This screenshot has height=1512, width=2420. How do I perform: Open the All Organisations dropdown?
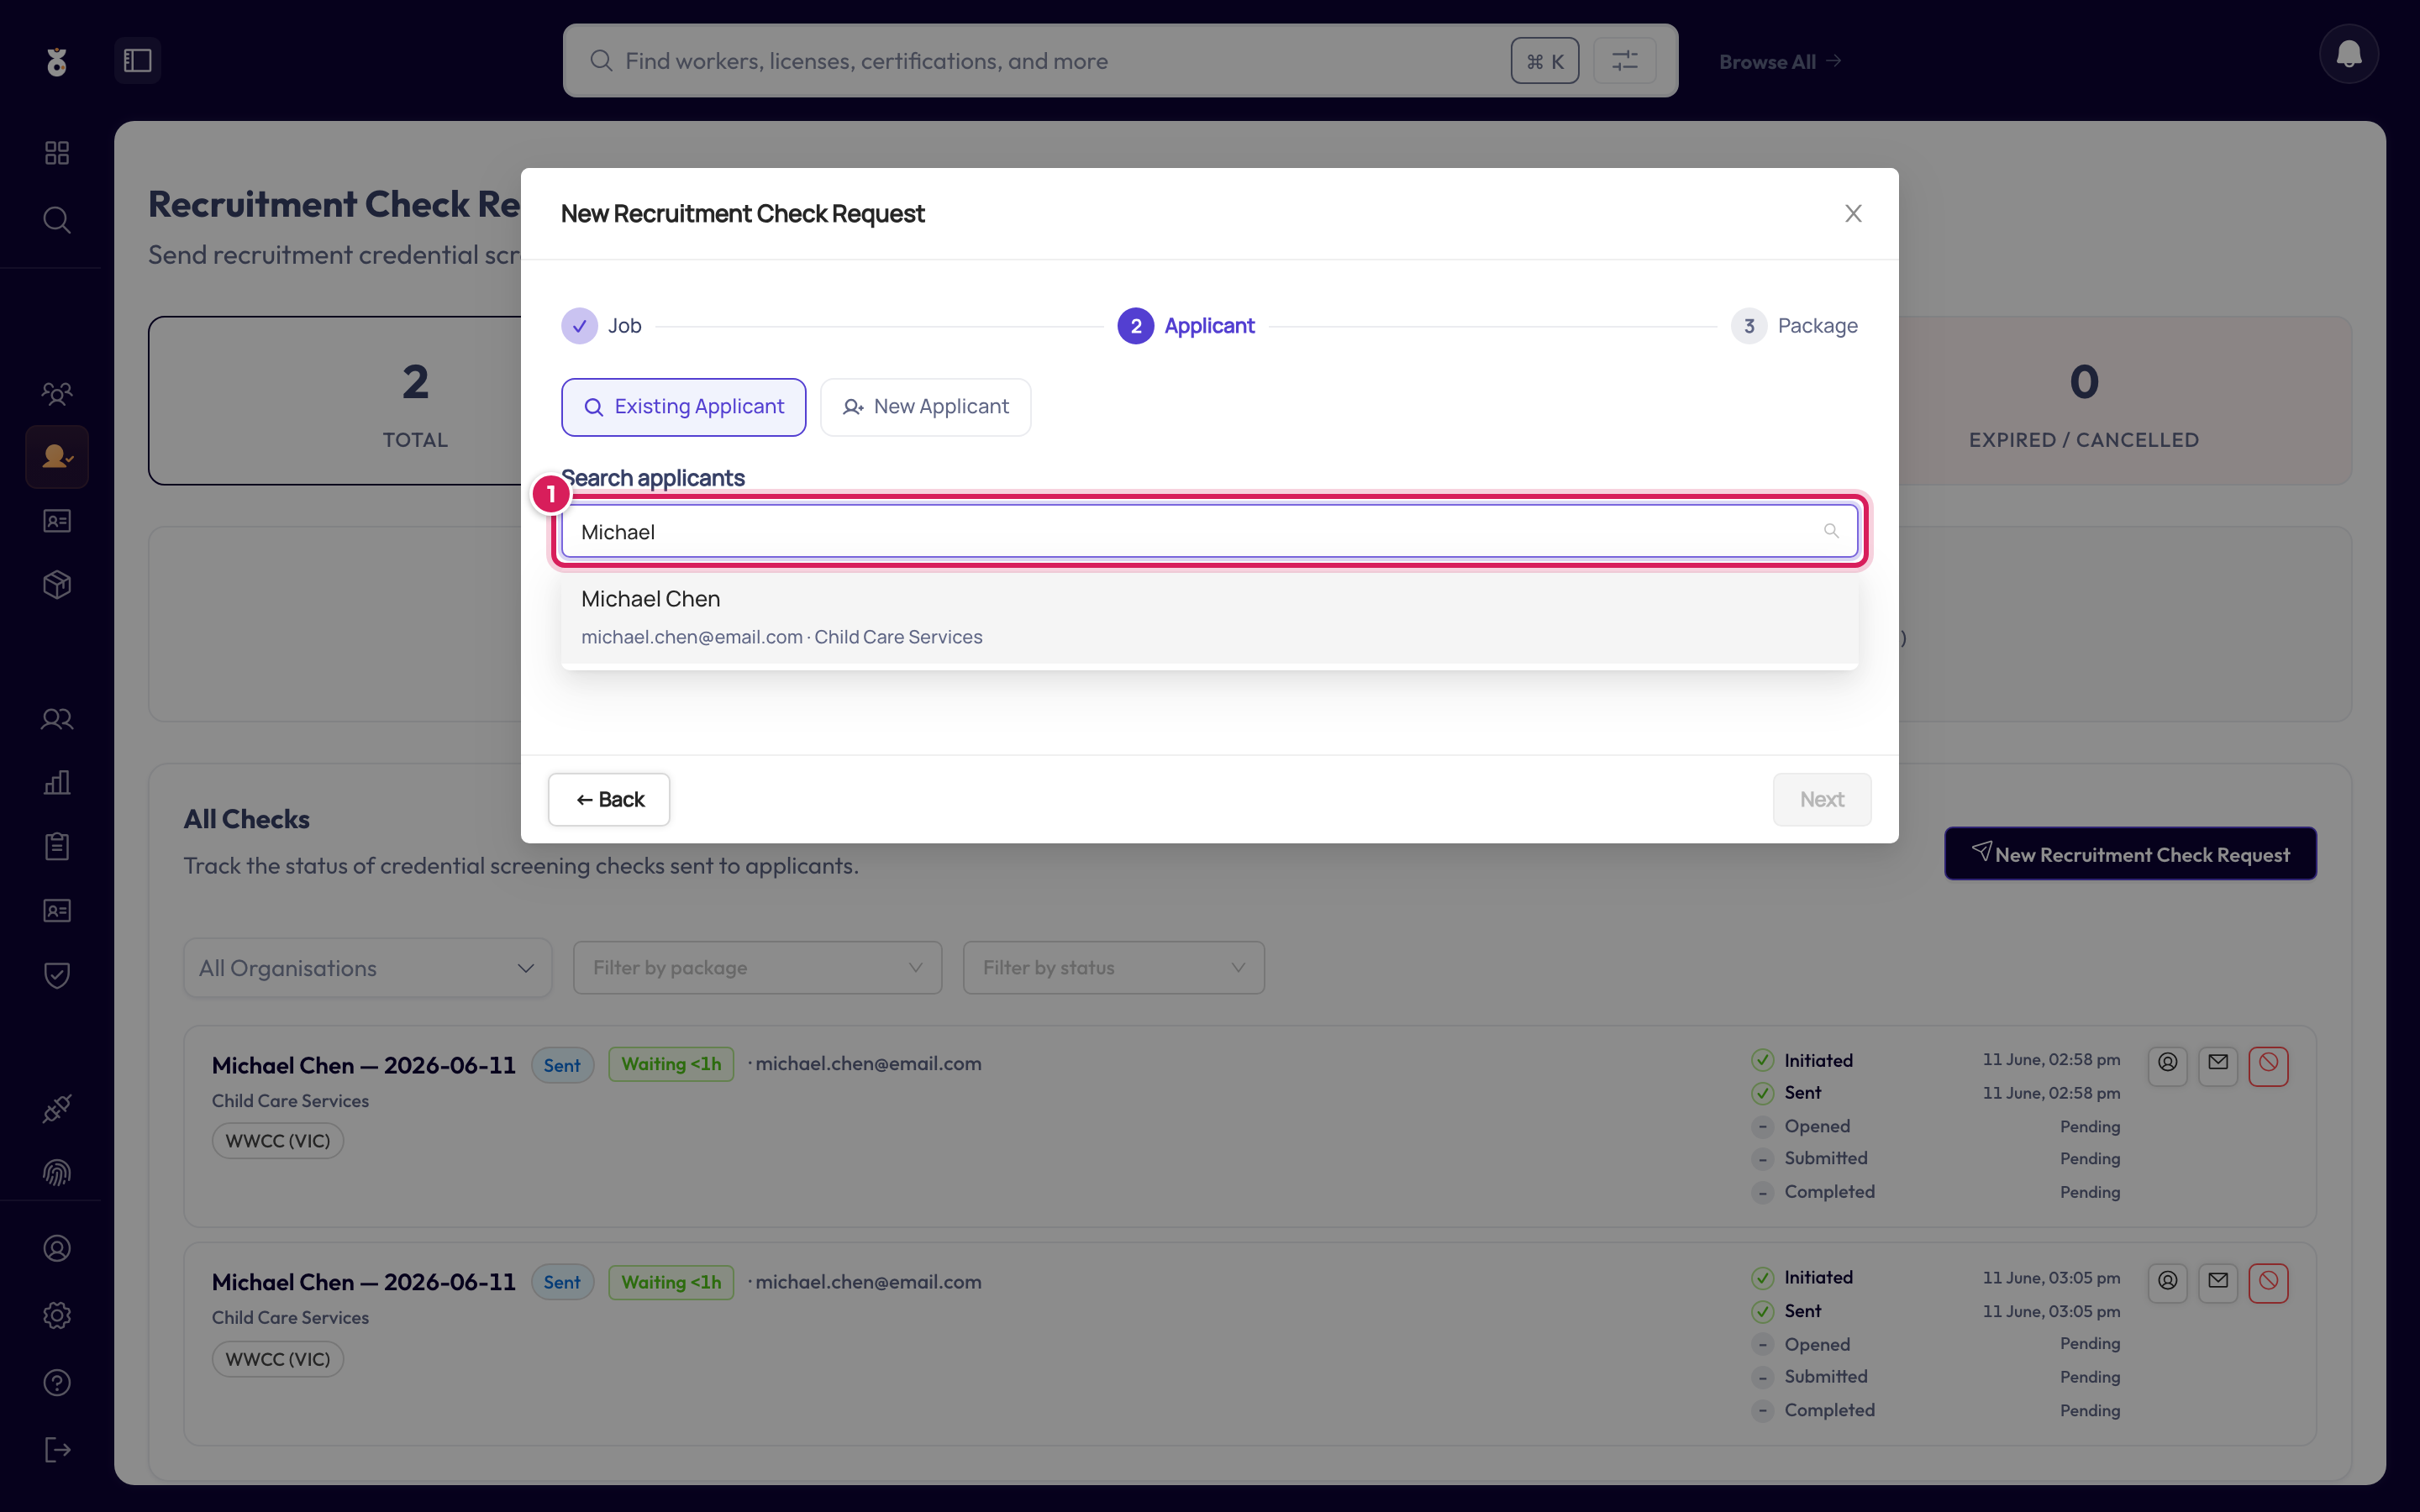(x=367, y=967)
